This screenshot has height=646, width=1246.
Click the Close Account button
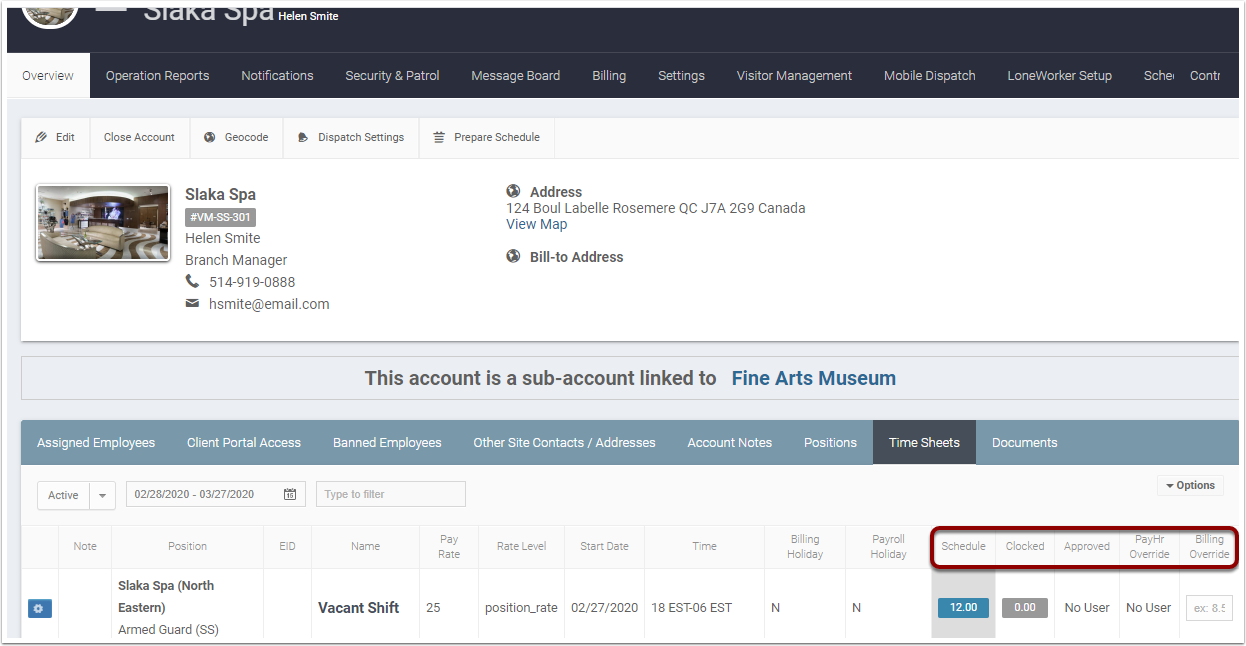138,137
